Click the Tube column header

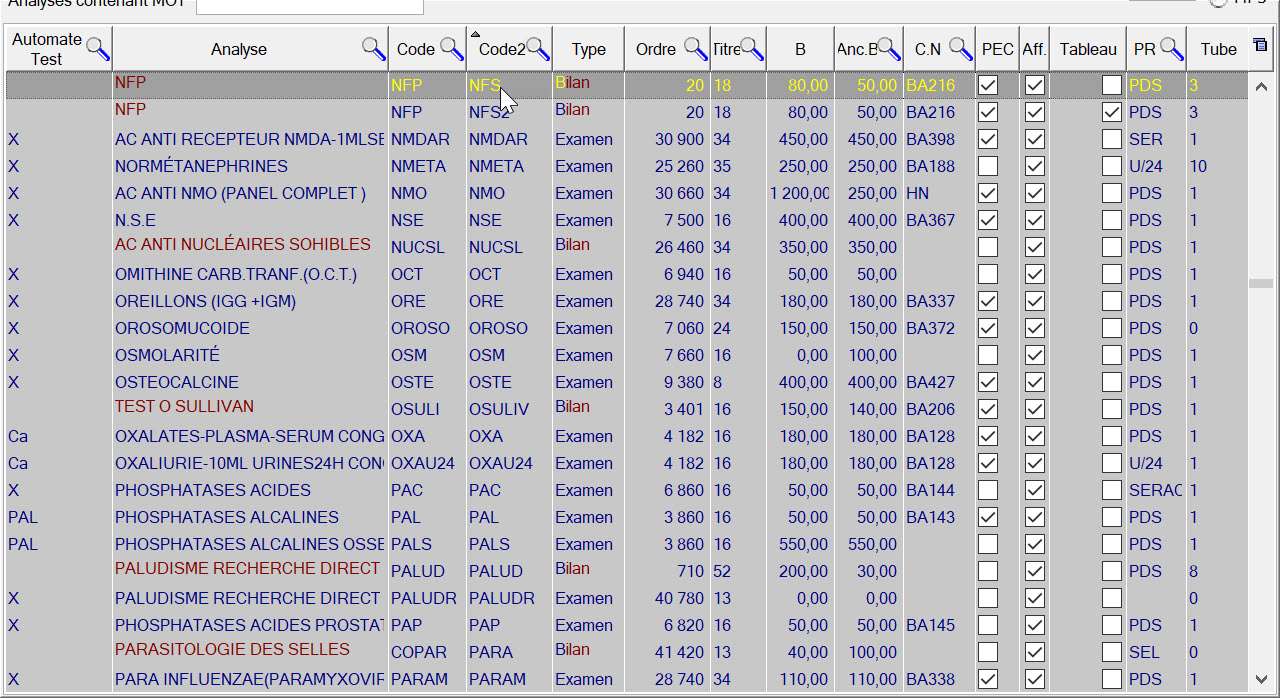click(x=1218, y=49)
